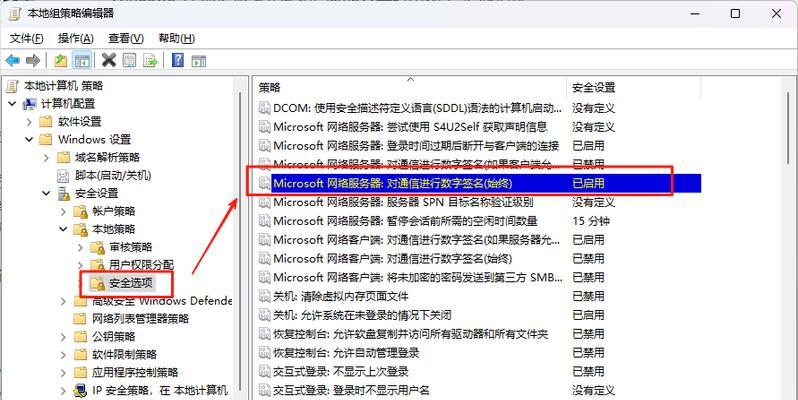798x400 pixels.
Task: Click the app icon in the title bar
Action: [x=15, y=13]
